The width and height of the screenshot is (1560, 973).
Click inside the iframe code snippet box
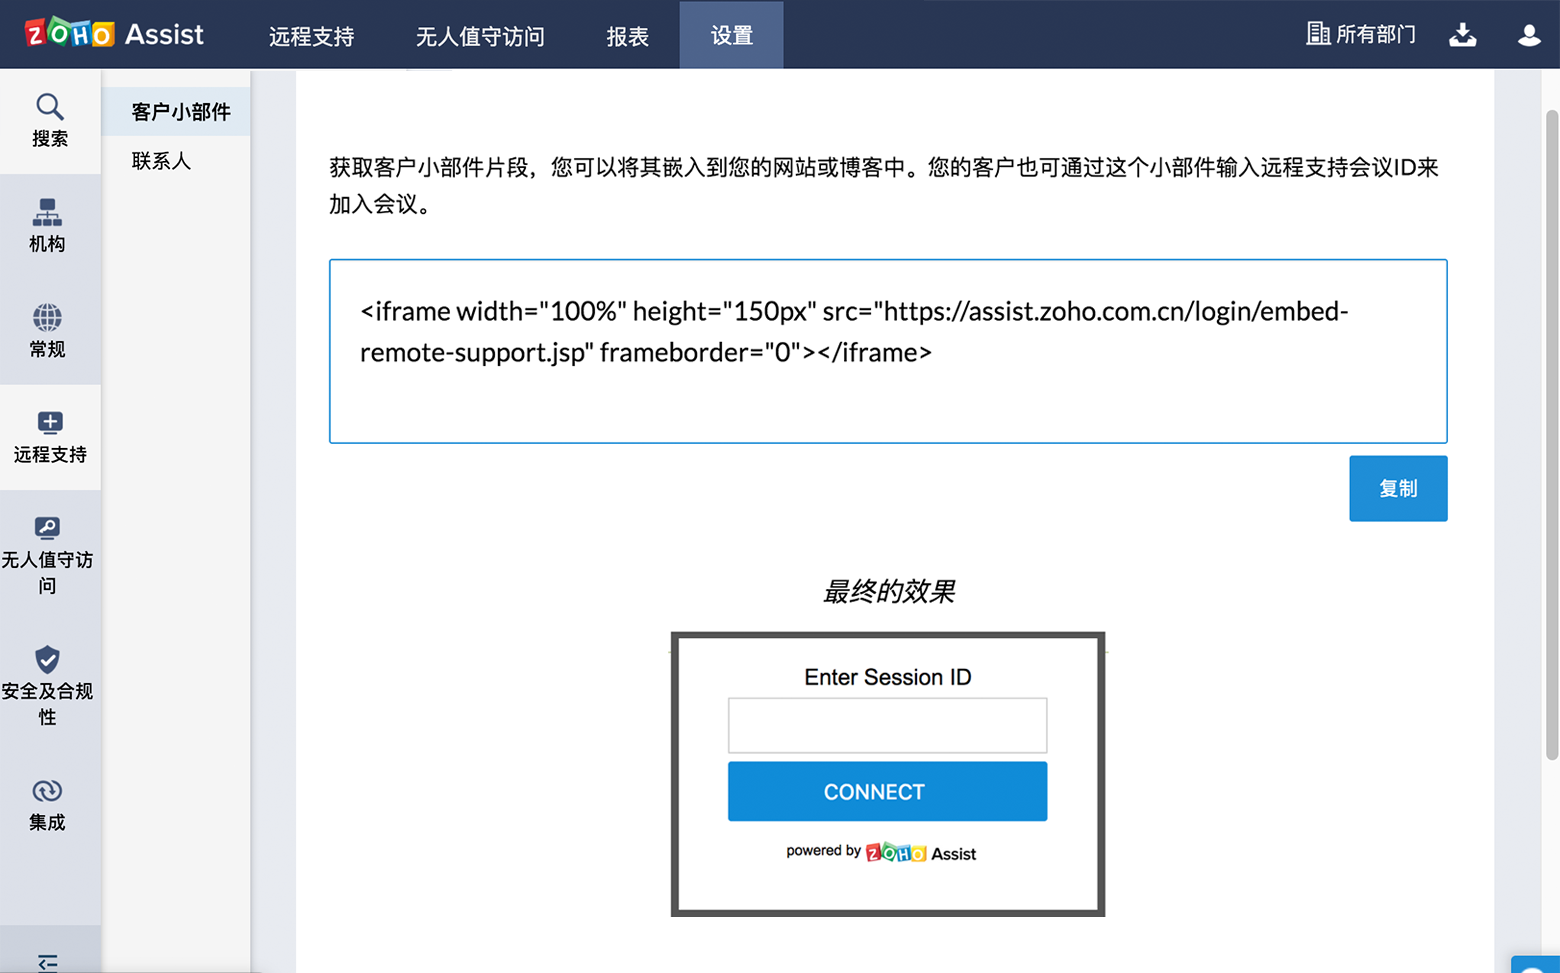[x=888, y=351]
